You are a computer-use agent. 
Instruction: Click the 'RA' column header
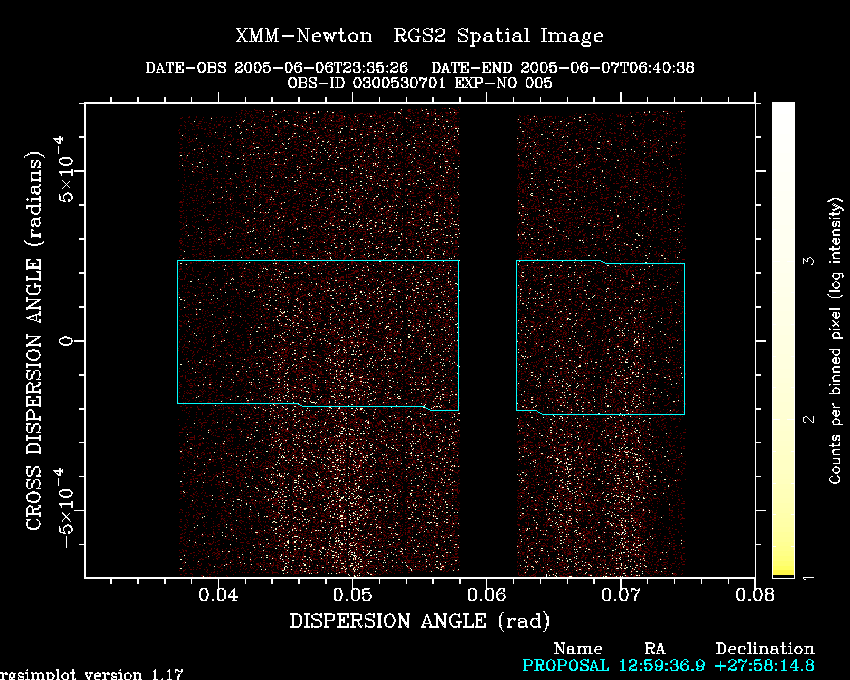click(655, 649)
